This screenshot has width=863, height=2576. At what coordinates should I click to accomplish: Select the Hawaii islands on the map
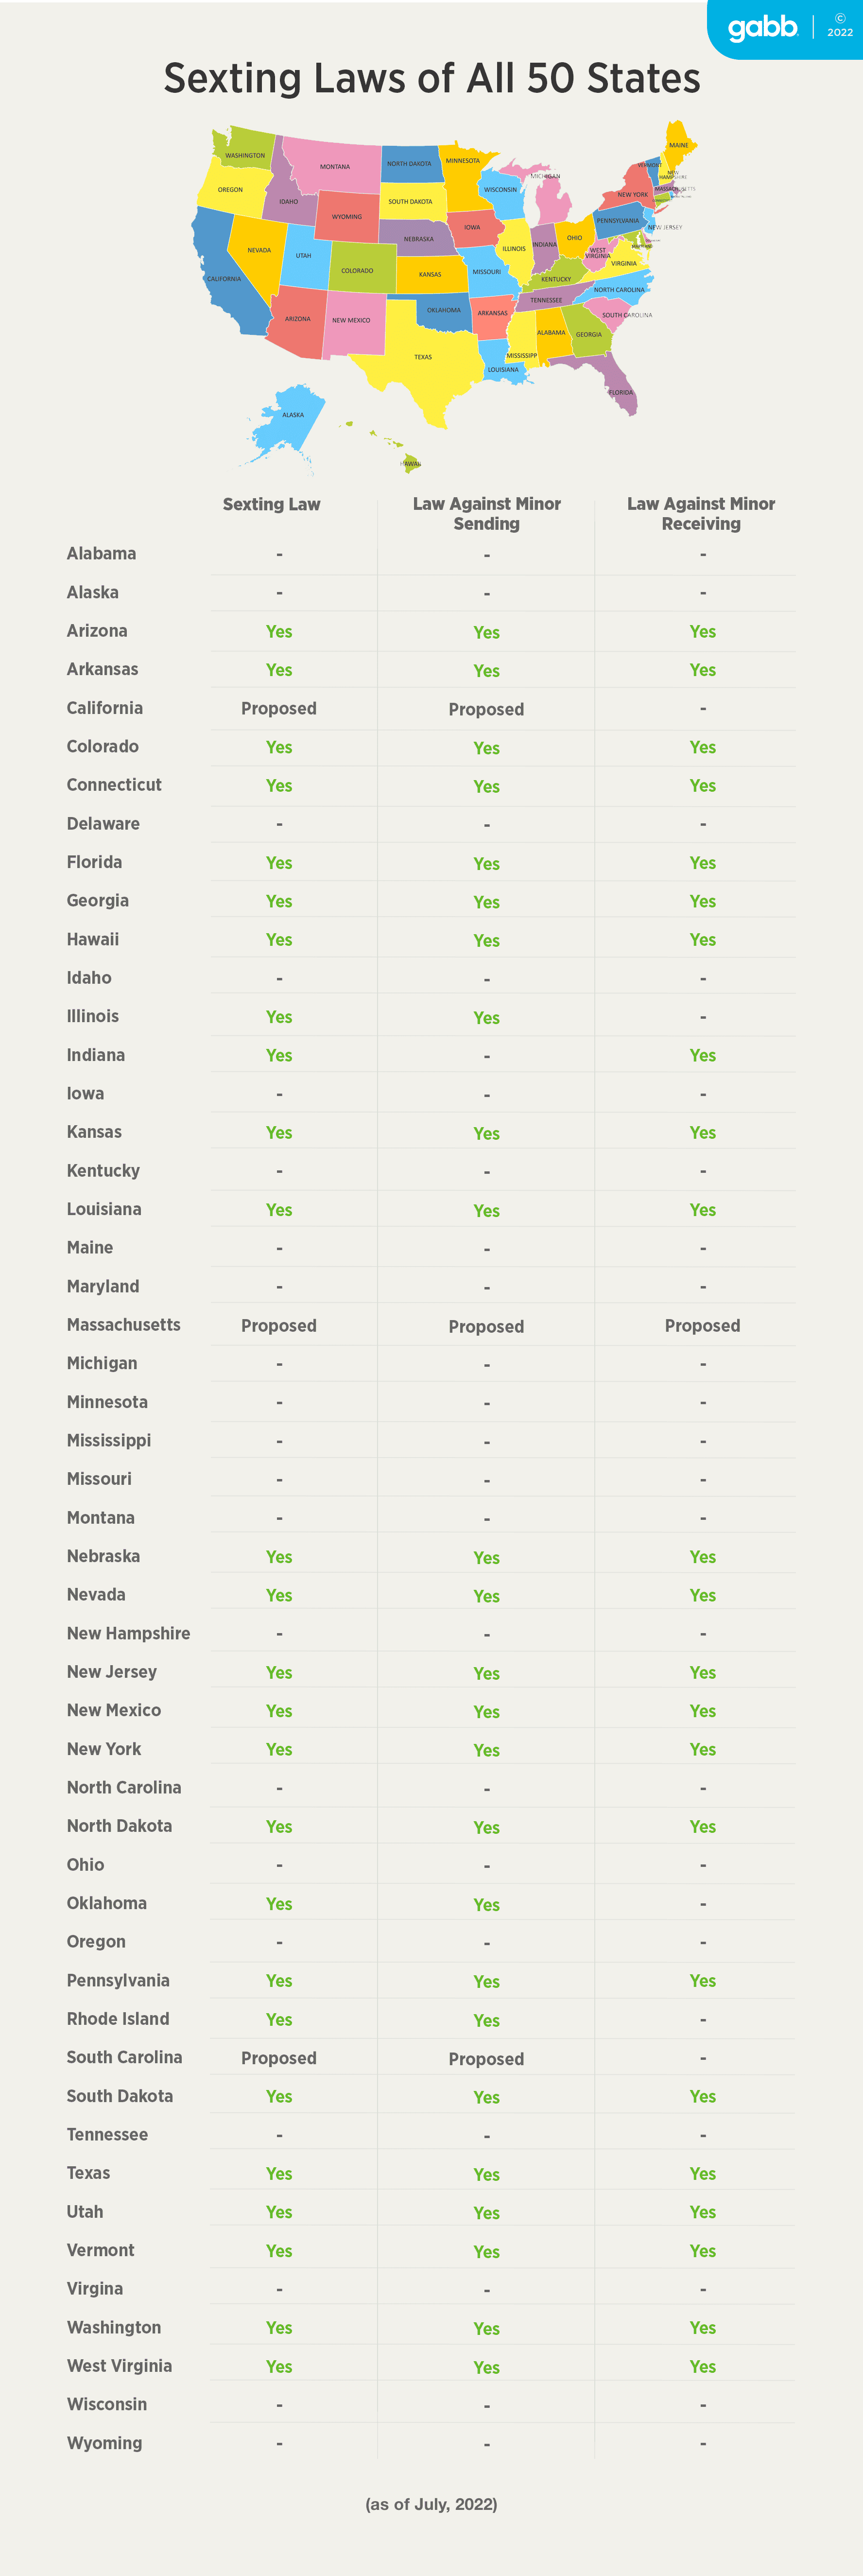point(409,461)
